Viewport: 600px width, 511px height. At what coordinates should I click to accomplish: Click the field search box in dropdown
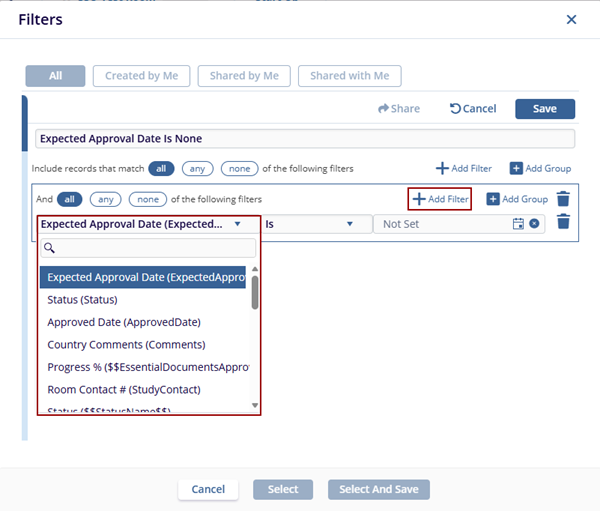point(148,248)
